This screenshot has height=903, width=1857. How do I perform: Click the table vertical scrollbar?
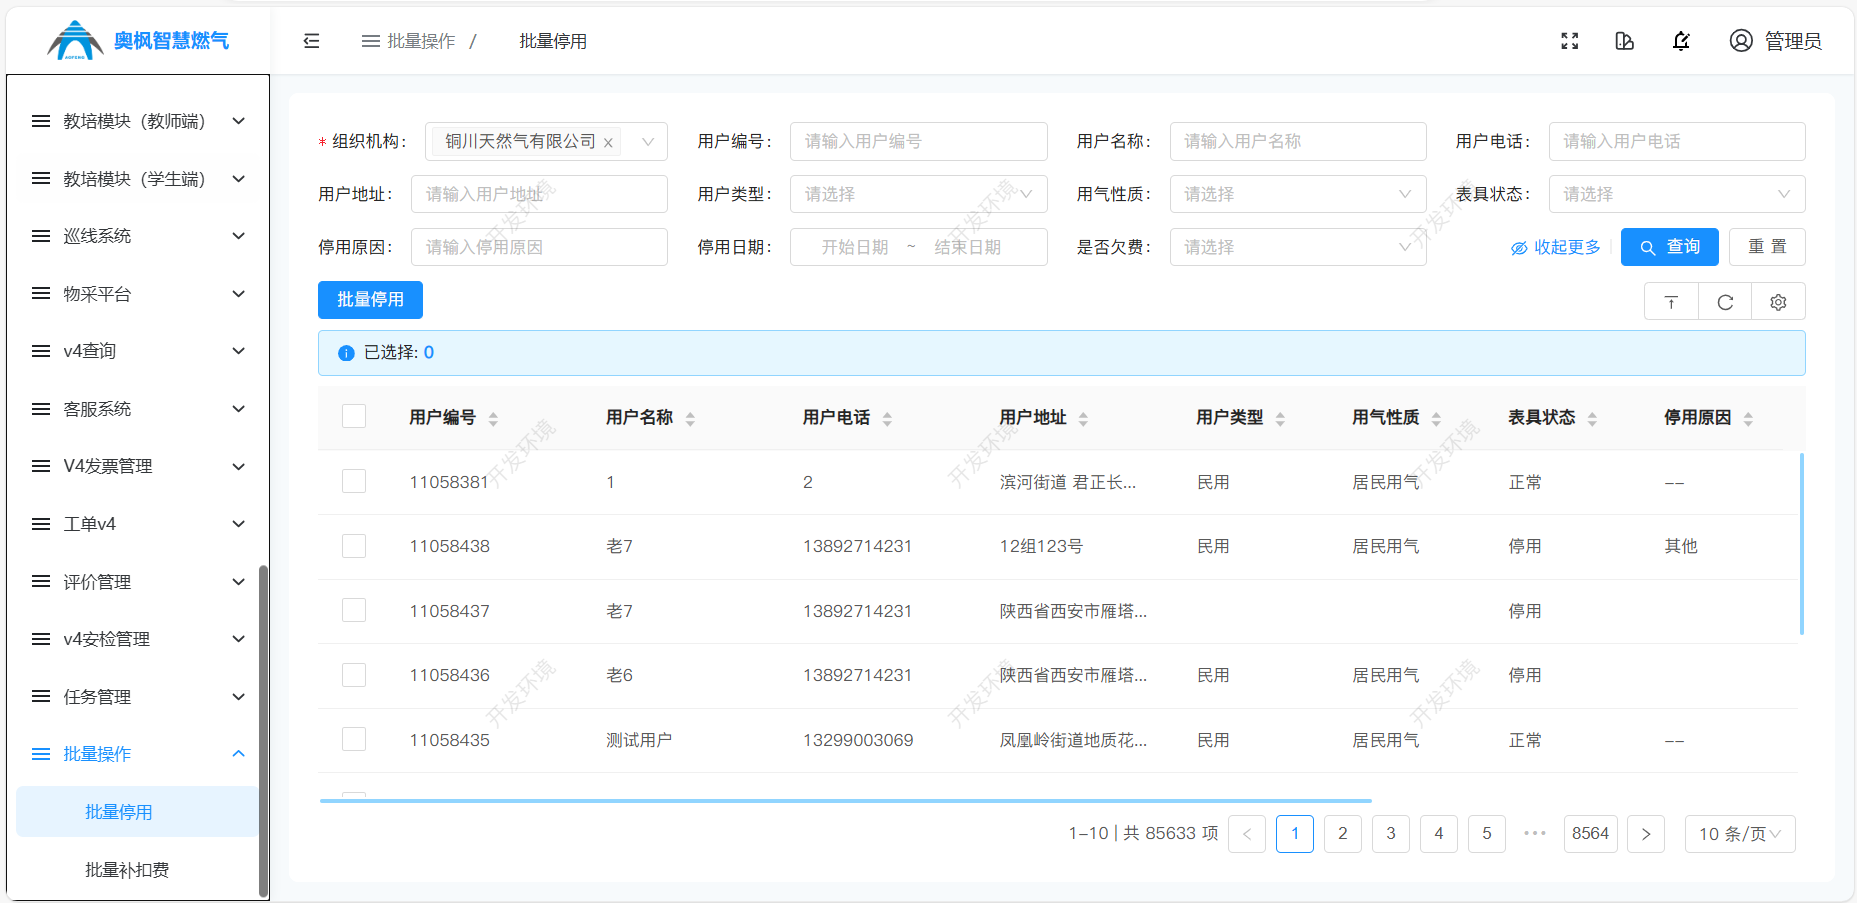pyautogui.click(x=1801, y=544)
